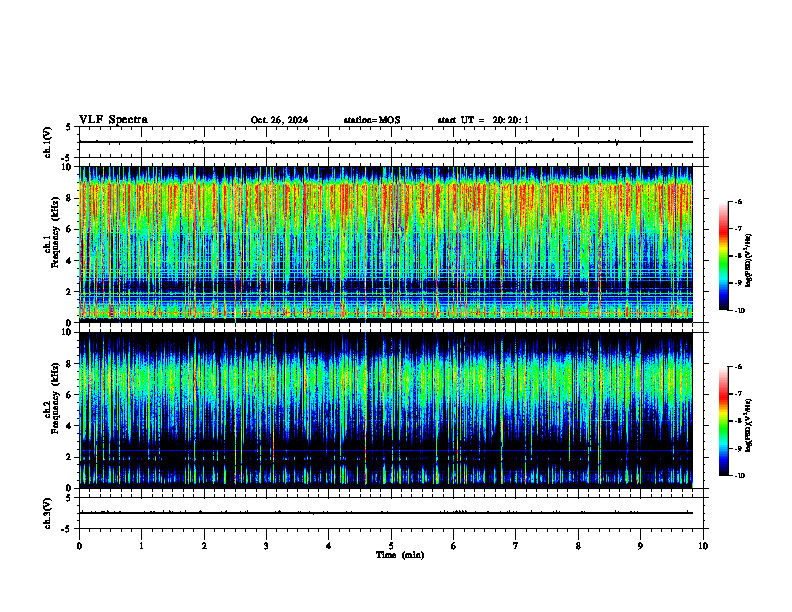Viewport: 792px width, 612px height.
Task: Click time axis tick label "5"
Action: [x=391, y=546]
